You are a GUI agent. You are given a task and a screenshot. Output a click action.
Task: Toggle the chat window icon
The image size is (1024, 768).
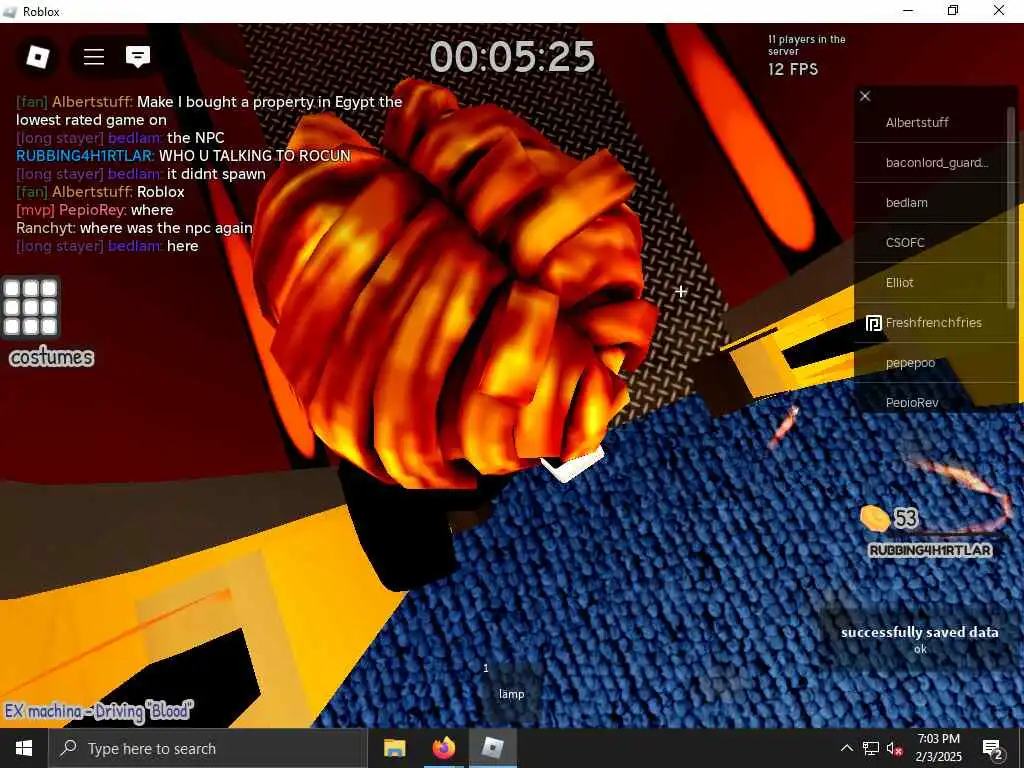click(x=138, y=57)
